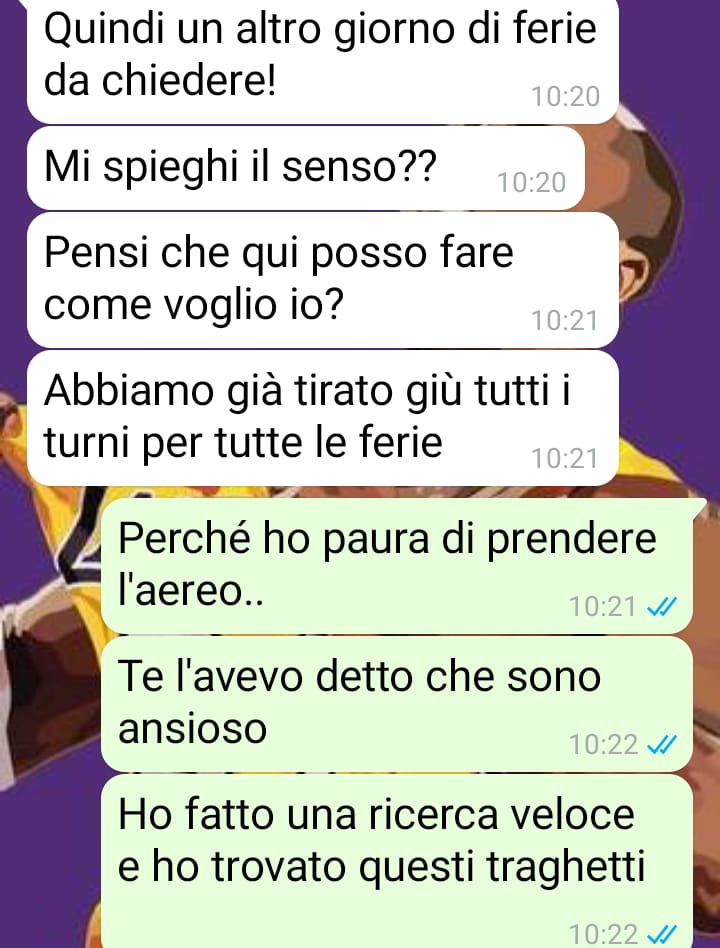The height and width of the screenshot is (948, 720).
Task: Select the 'Quindi un altro giorno di ferie' message
Action: [323, 60]
